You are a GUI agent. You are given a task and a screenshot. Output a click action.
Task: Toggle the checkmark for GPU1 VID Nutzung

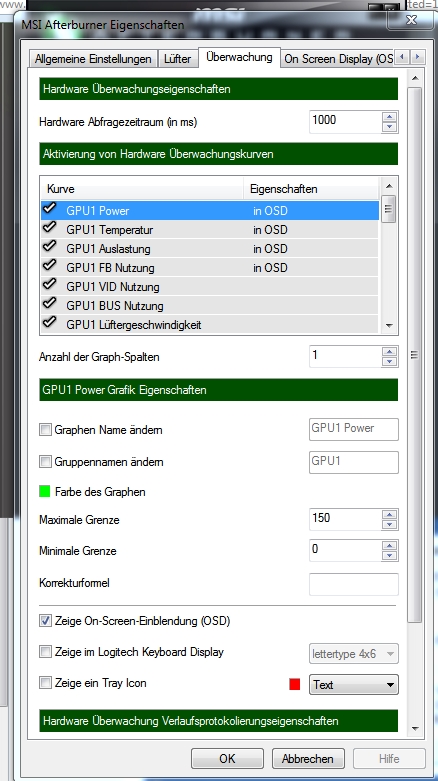(x=49, y=284)
